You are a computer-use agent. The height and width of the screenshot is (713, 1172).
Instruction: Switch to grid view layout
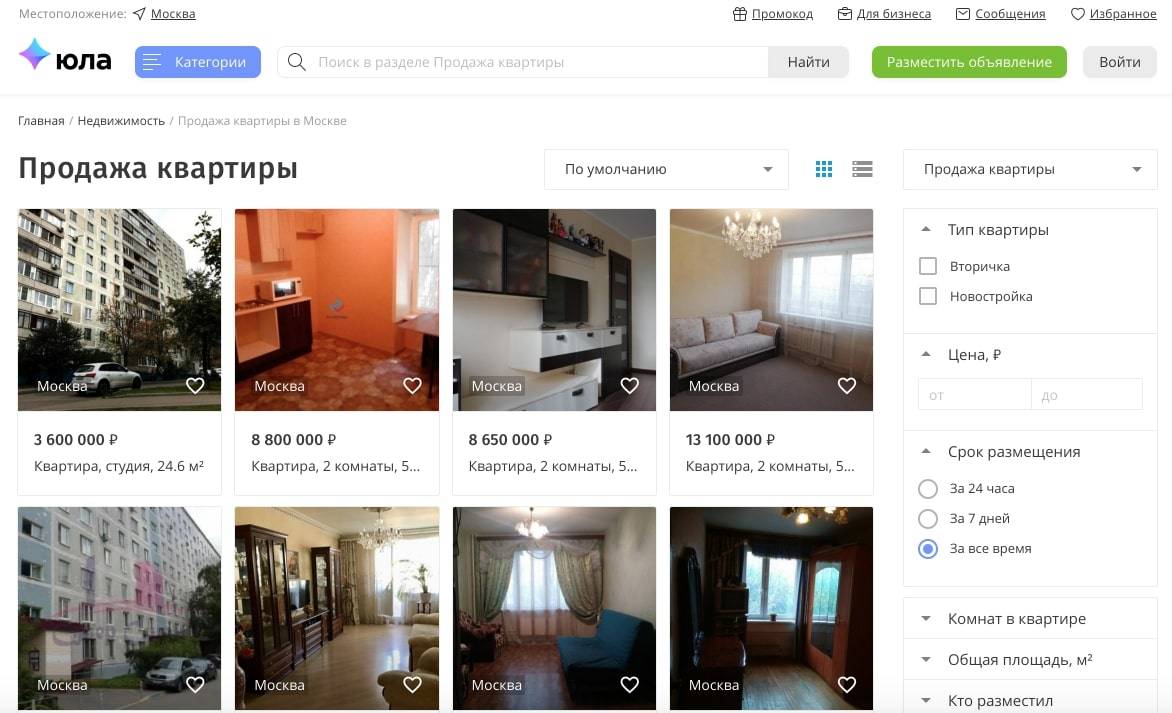824,169
